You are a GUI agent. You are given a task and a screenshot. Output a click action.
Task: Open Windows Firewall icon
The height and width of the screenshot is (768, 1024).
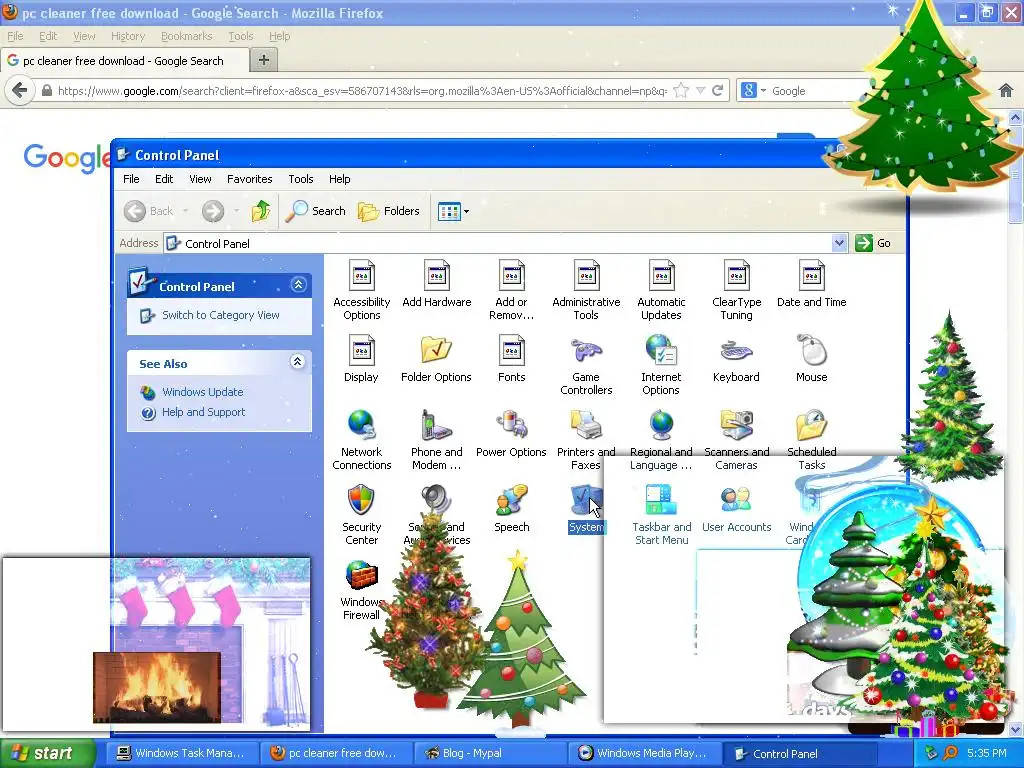coord(361,590)
